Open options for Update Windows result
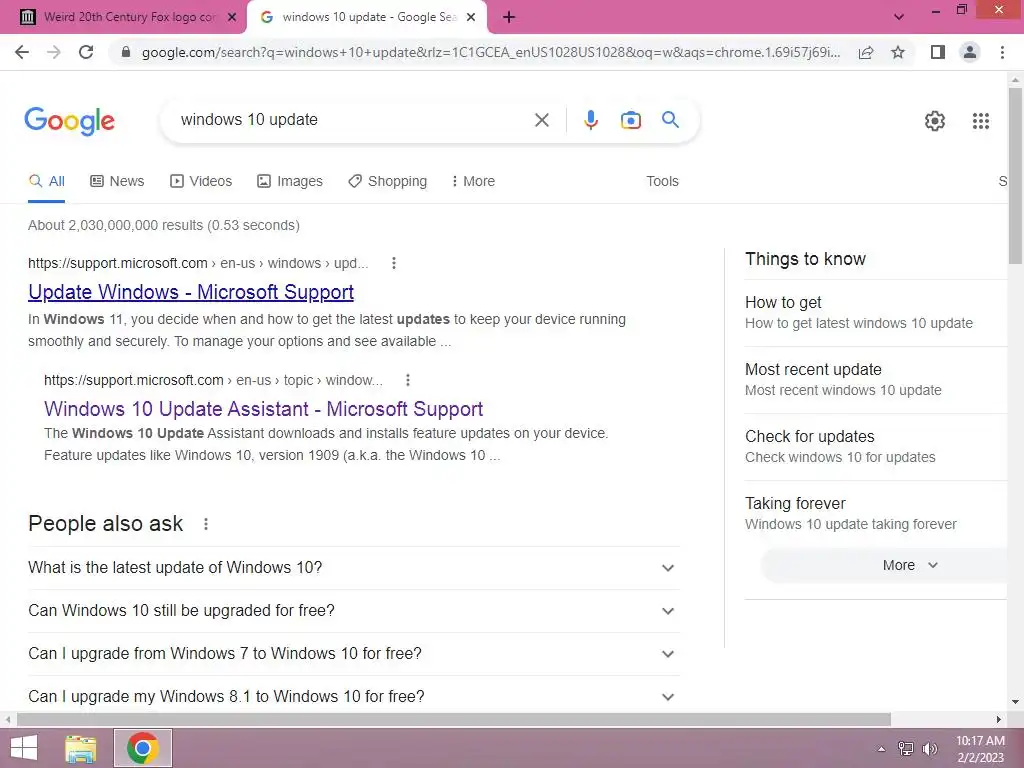This screenshot has height=768, width=1024. pyautogui.click(x=393, y=263)
